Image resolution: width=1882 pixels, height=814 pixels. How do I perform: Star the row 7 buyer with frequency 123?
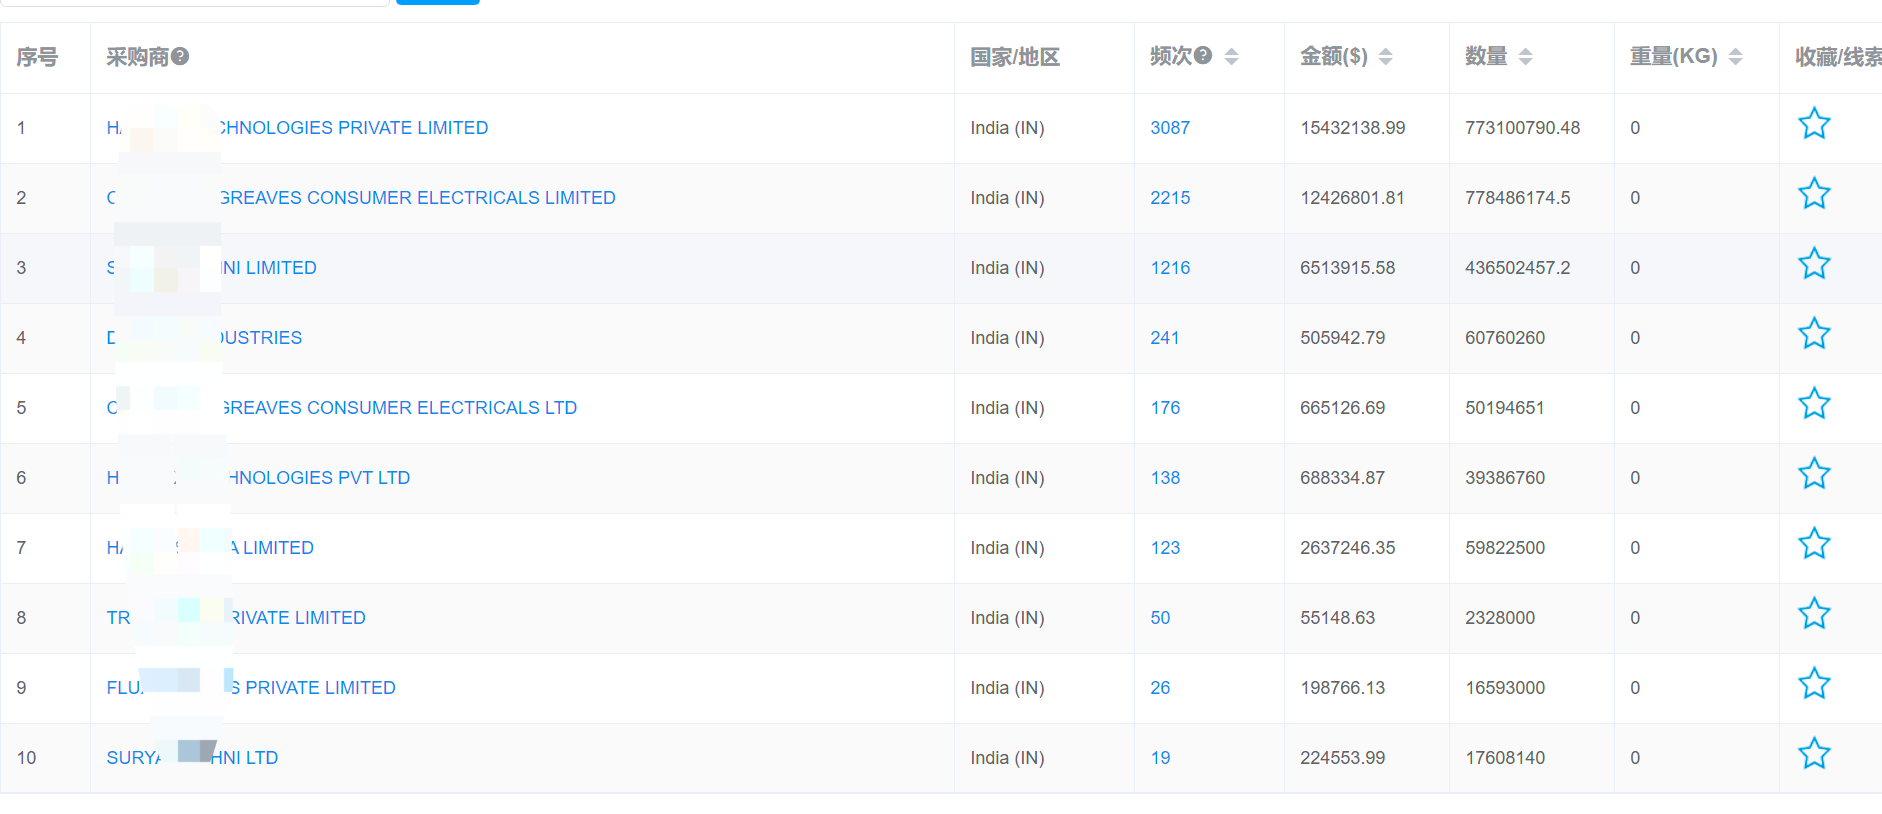pos(1814,544)
